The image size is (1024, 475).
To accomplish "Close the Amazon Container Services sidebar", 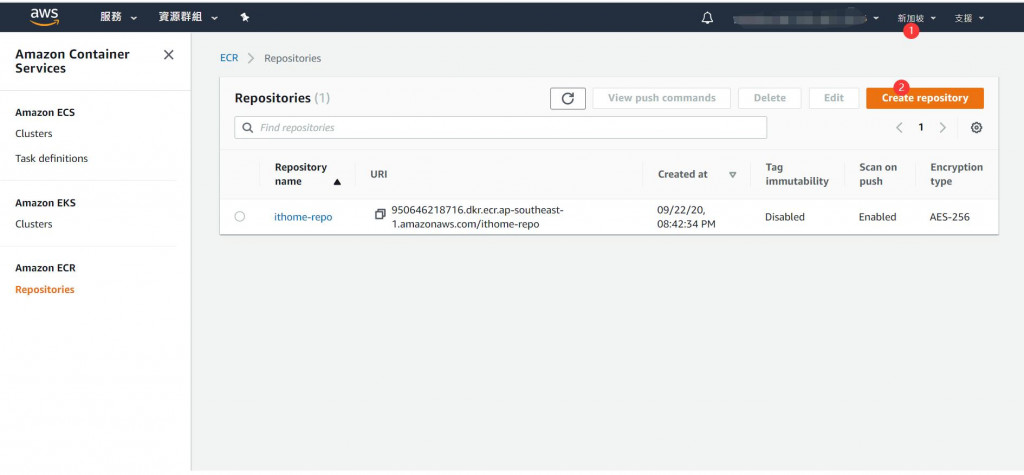I will point(168,55).
